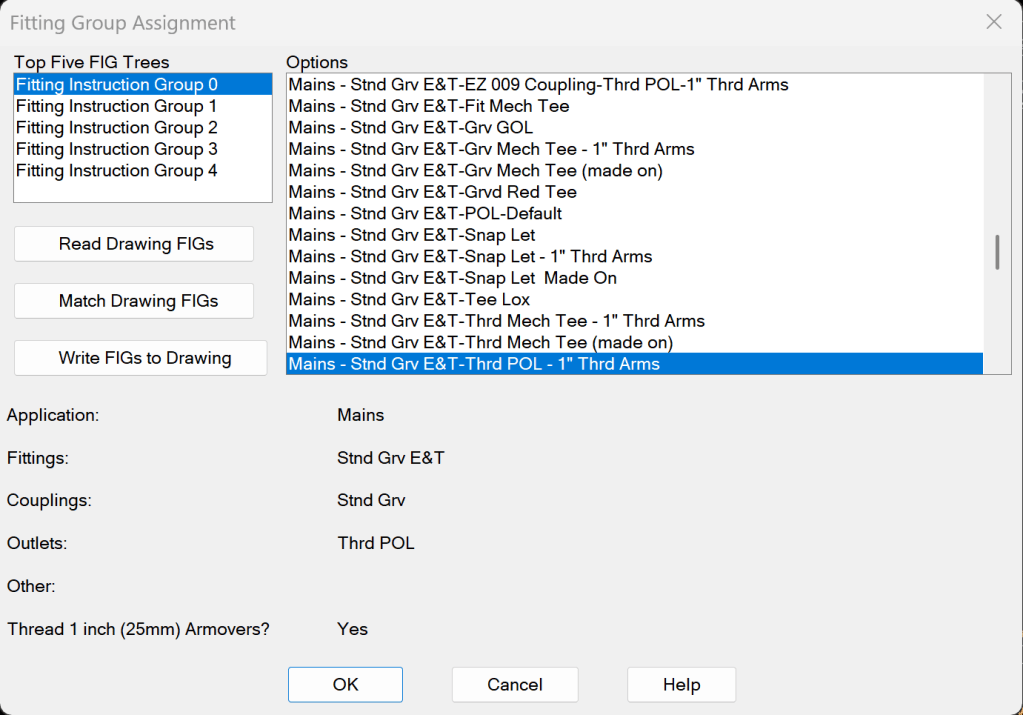Choose Snap Let - 1" Thrd Arms option
Viewport: 1023px width, 715px height.
(x=635, y=256)
